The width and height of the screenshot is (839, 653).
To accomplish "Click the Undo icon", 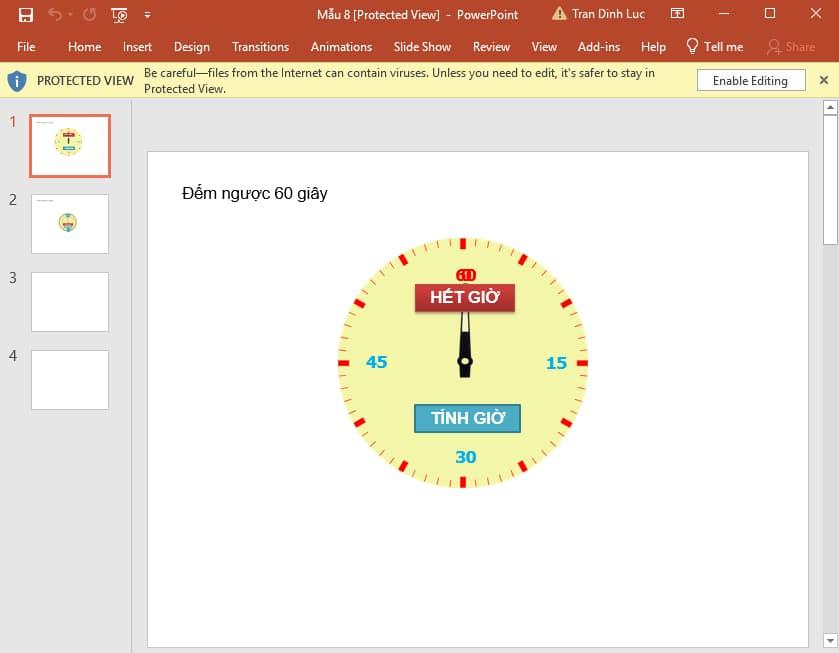I will 55,14.
